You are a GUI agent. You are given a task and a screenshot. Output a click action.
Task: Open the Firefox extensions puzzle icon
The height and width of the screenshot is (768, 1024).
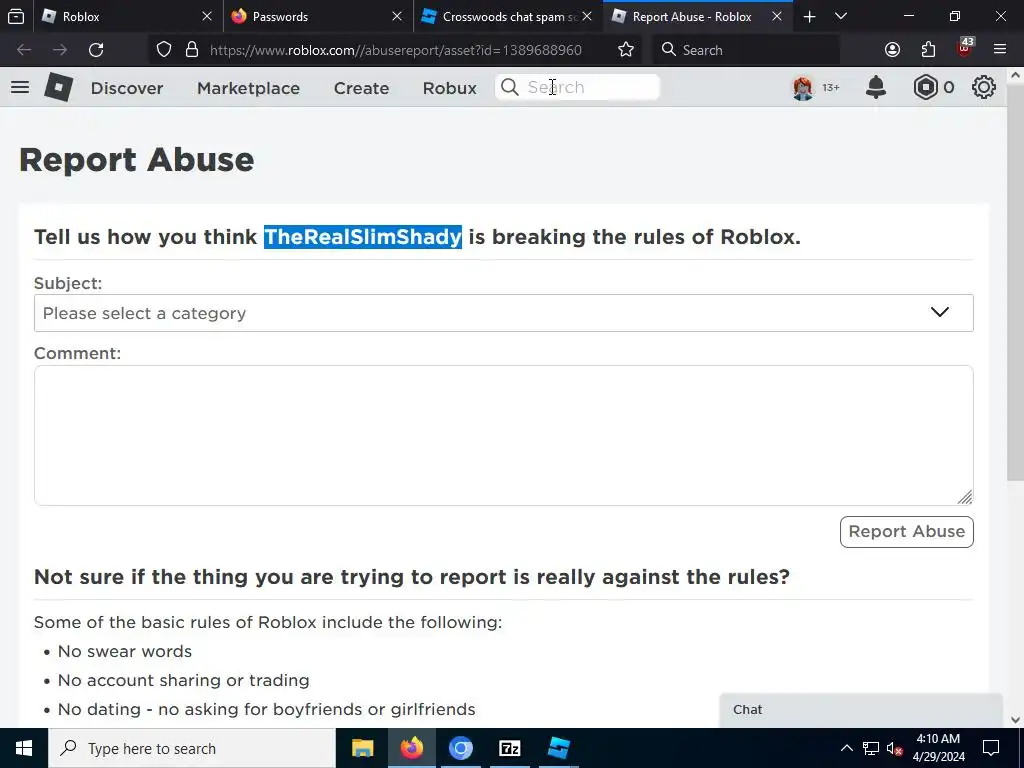tap(928, 50)
